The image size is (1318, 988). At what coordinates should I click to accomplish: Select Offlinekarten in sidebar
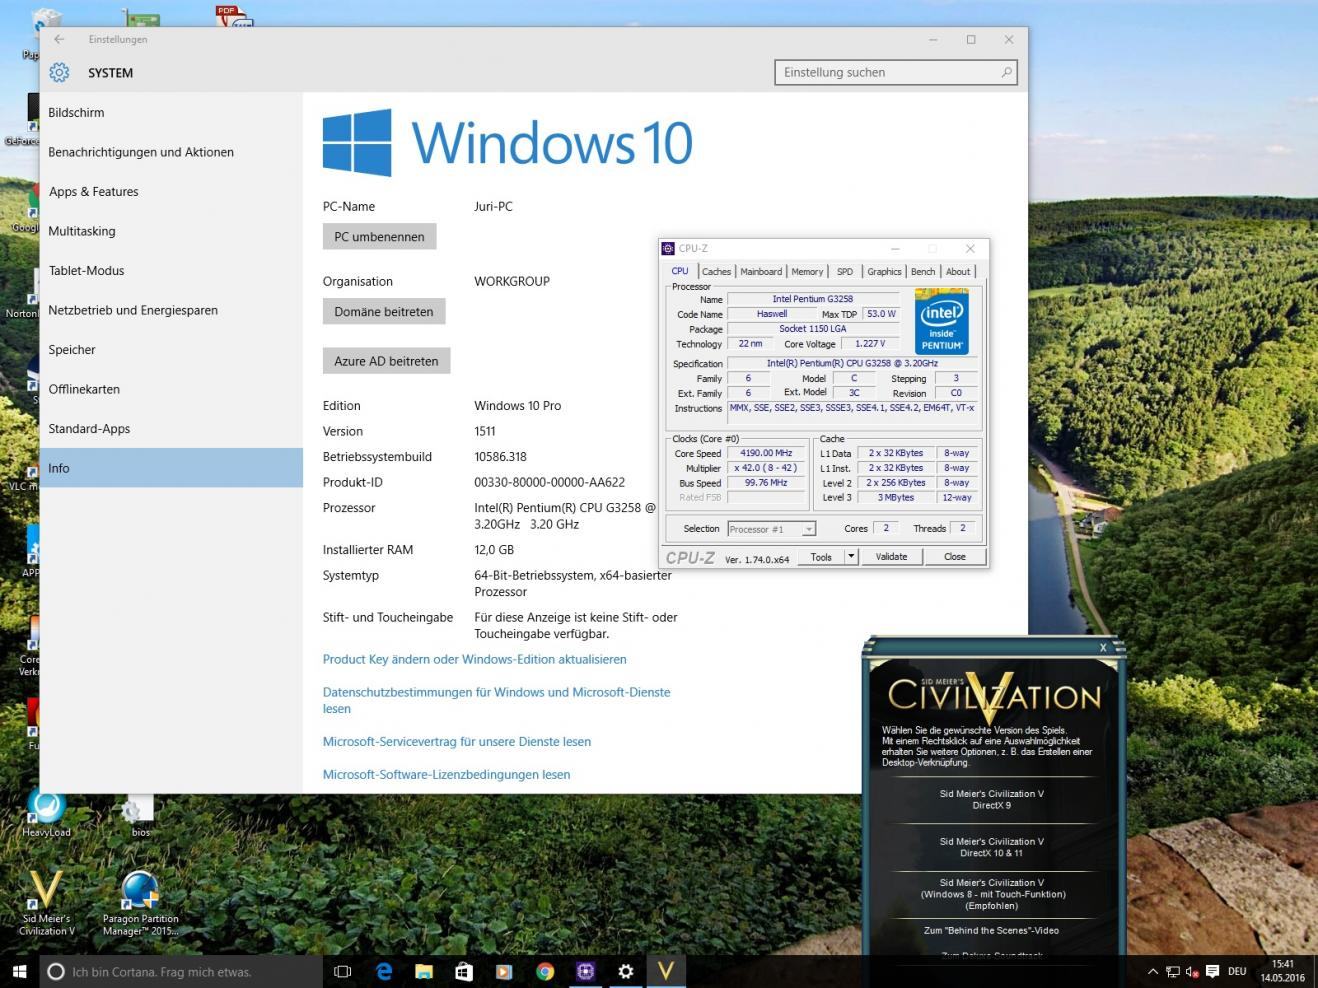coord(171,389)
